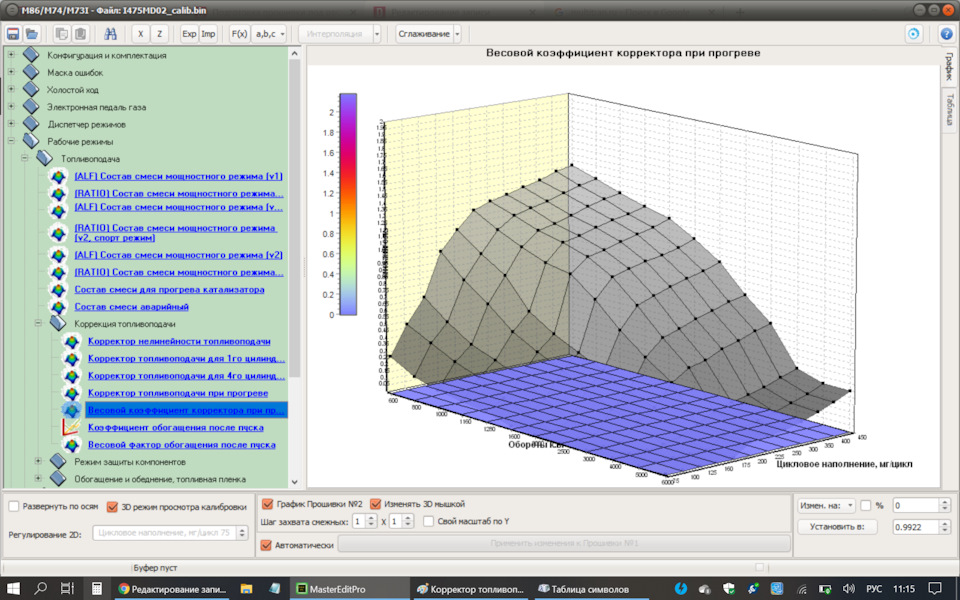Click the tree panel's vertical scrollbar thumb
The width and height of the screenshot is (960, 600).
(x=294, y=219)
